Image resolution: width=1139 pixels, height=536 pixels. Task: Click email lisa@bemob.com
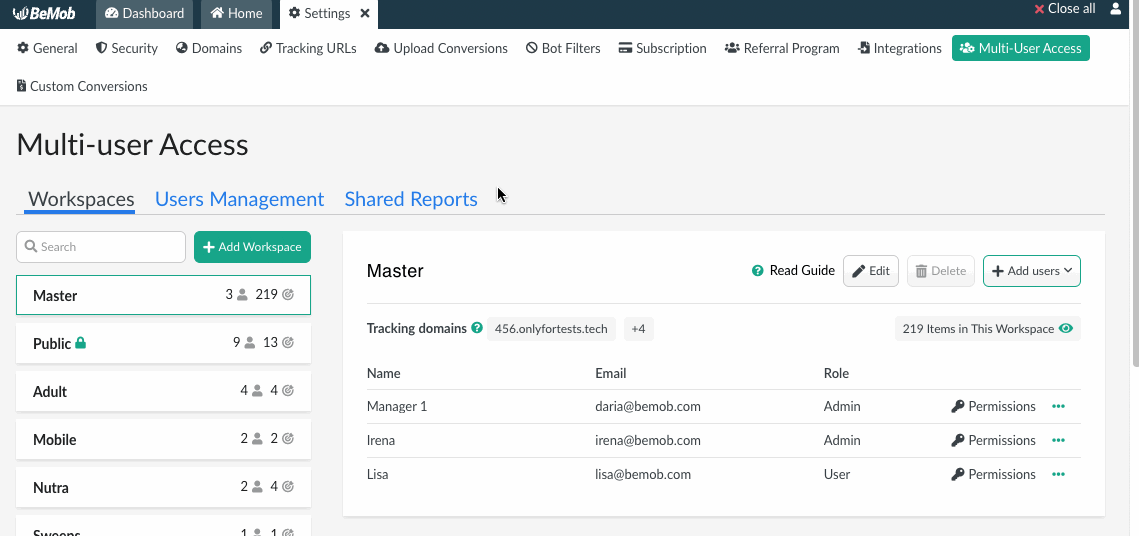pyautogui.click(x=643, y=474)
